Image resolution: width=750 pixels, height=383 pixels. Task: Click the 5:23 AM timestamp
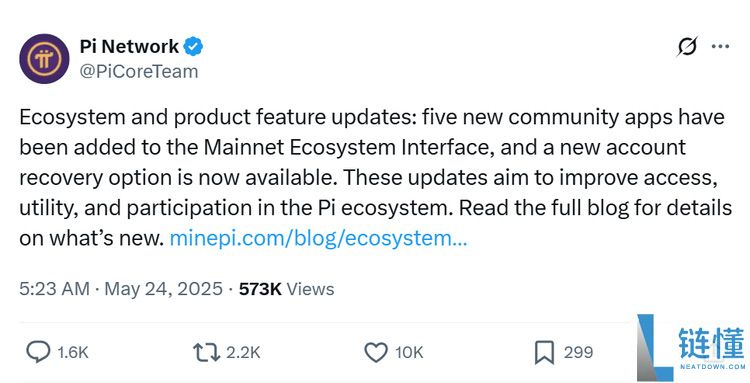click(55, 289)
